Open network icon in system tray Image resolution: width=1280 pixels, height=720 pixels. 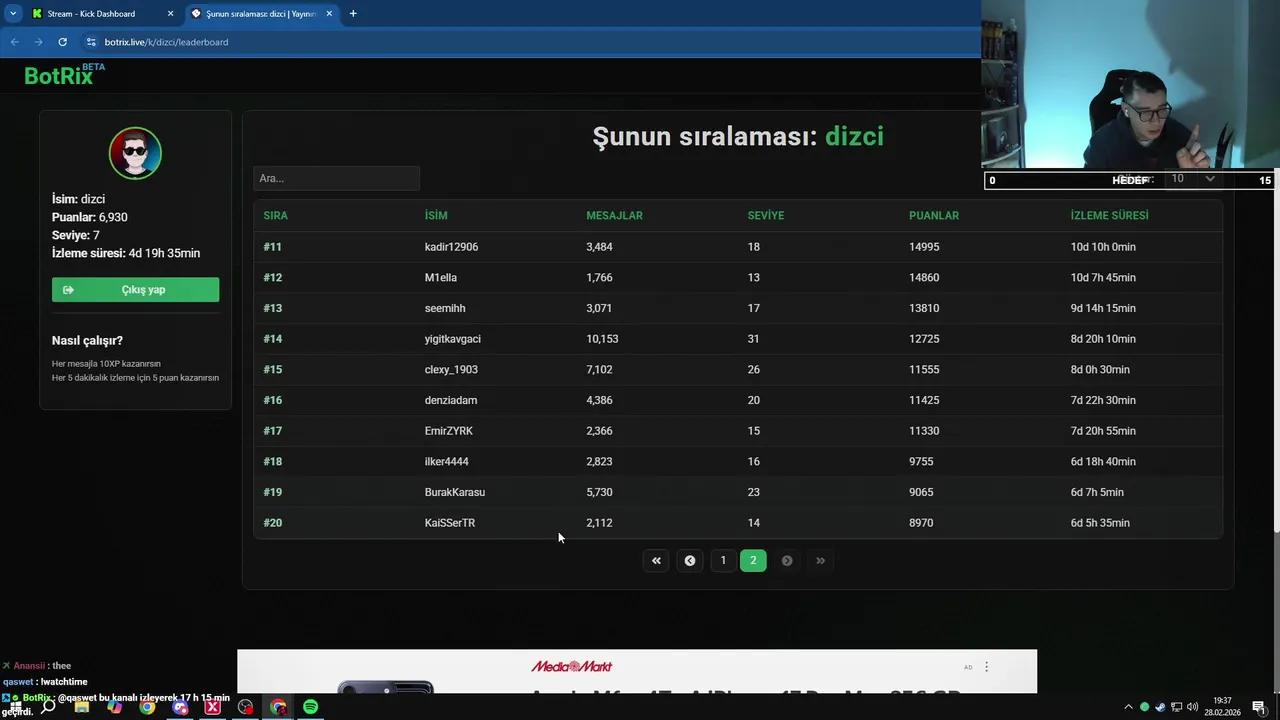(x=1176, y=707)
